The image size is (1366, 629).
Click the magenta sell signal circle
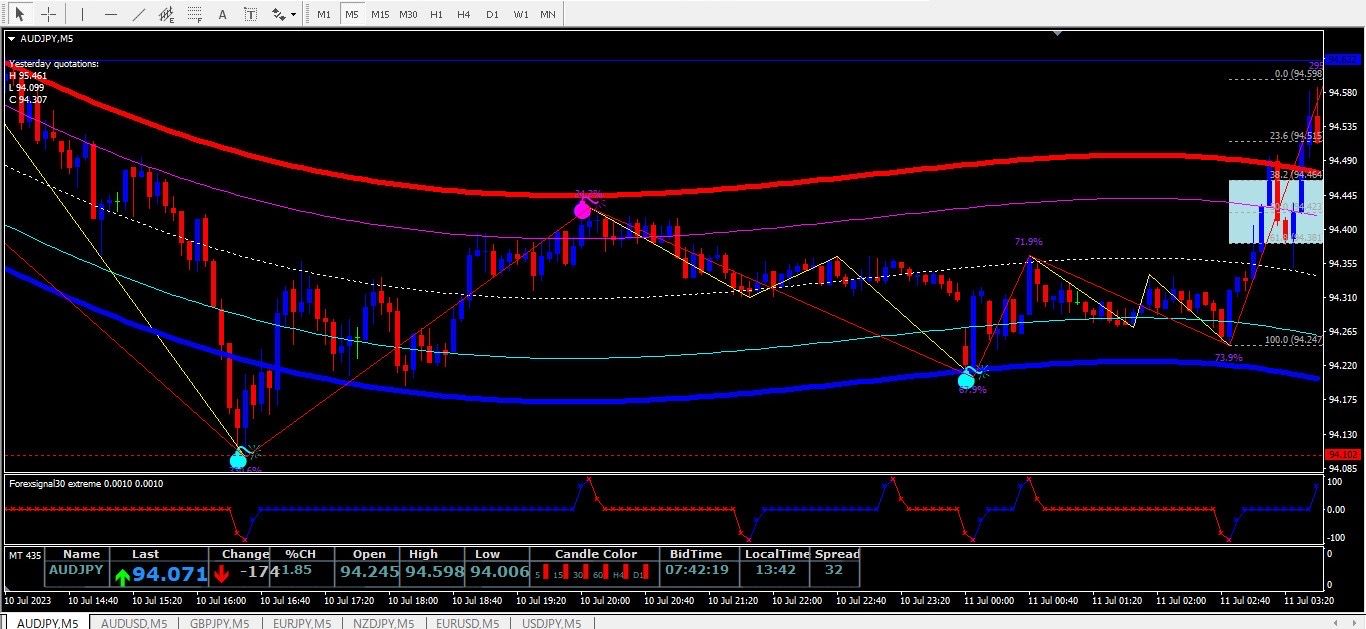click(582, 210)
